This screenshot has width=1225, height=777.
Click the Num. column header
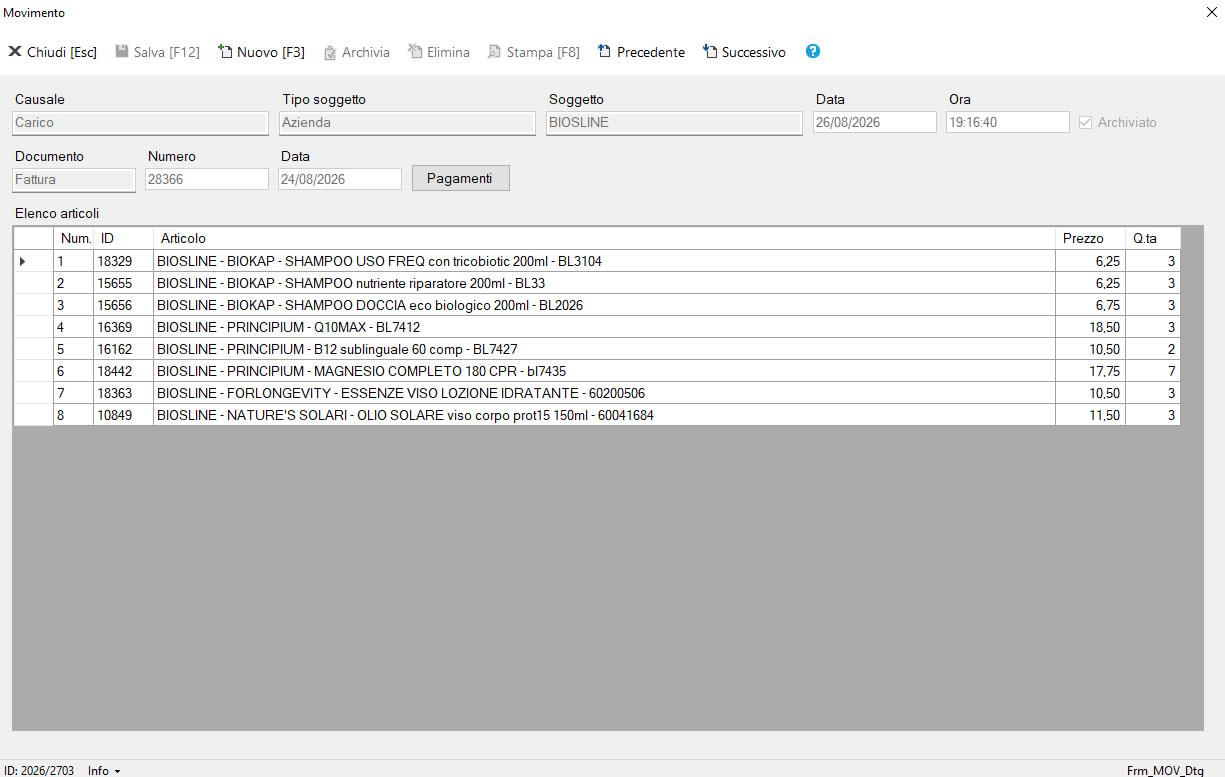(x=73, y=238)
